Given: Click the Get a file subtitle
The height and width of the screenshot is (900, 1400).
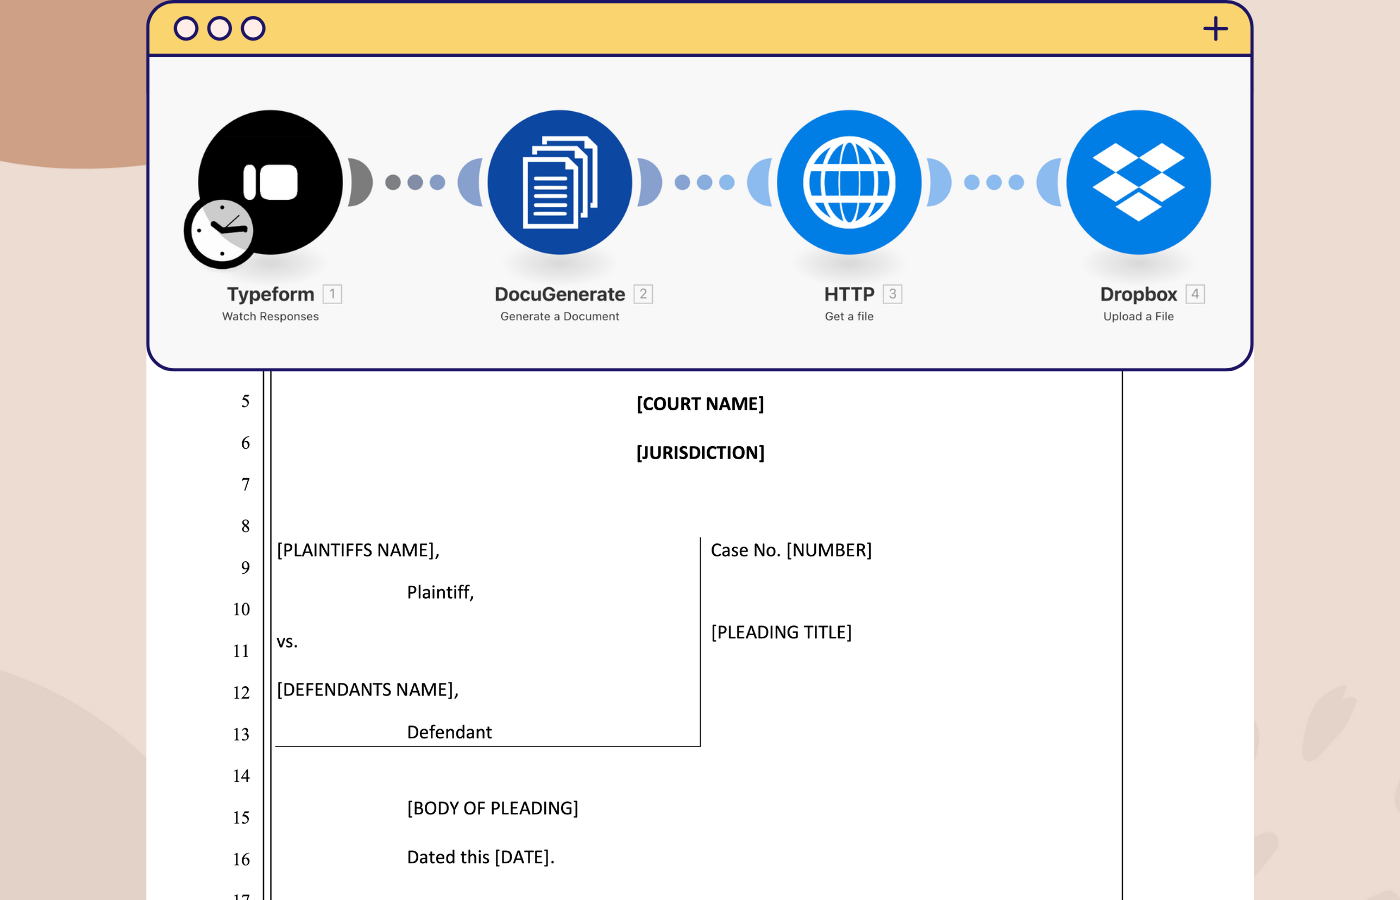Looking at the screenshot, I should click(849, 316).
